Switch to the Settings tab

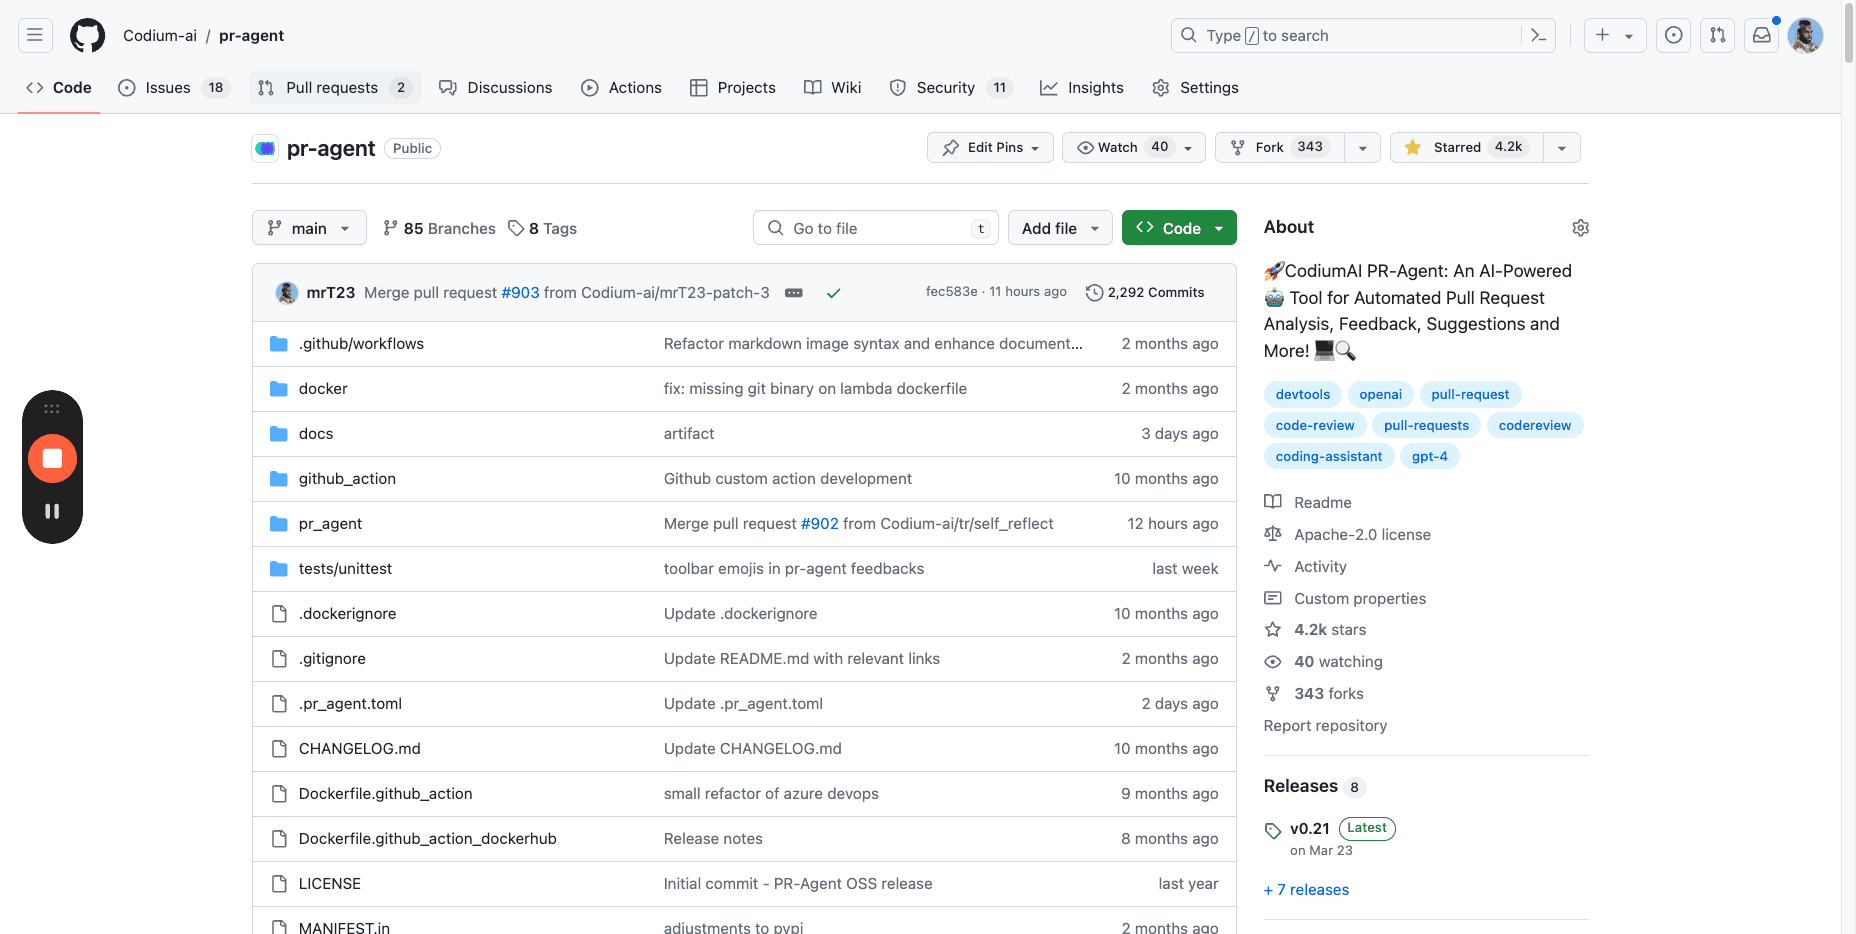[x=1195, y=87]
